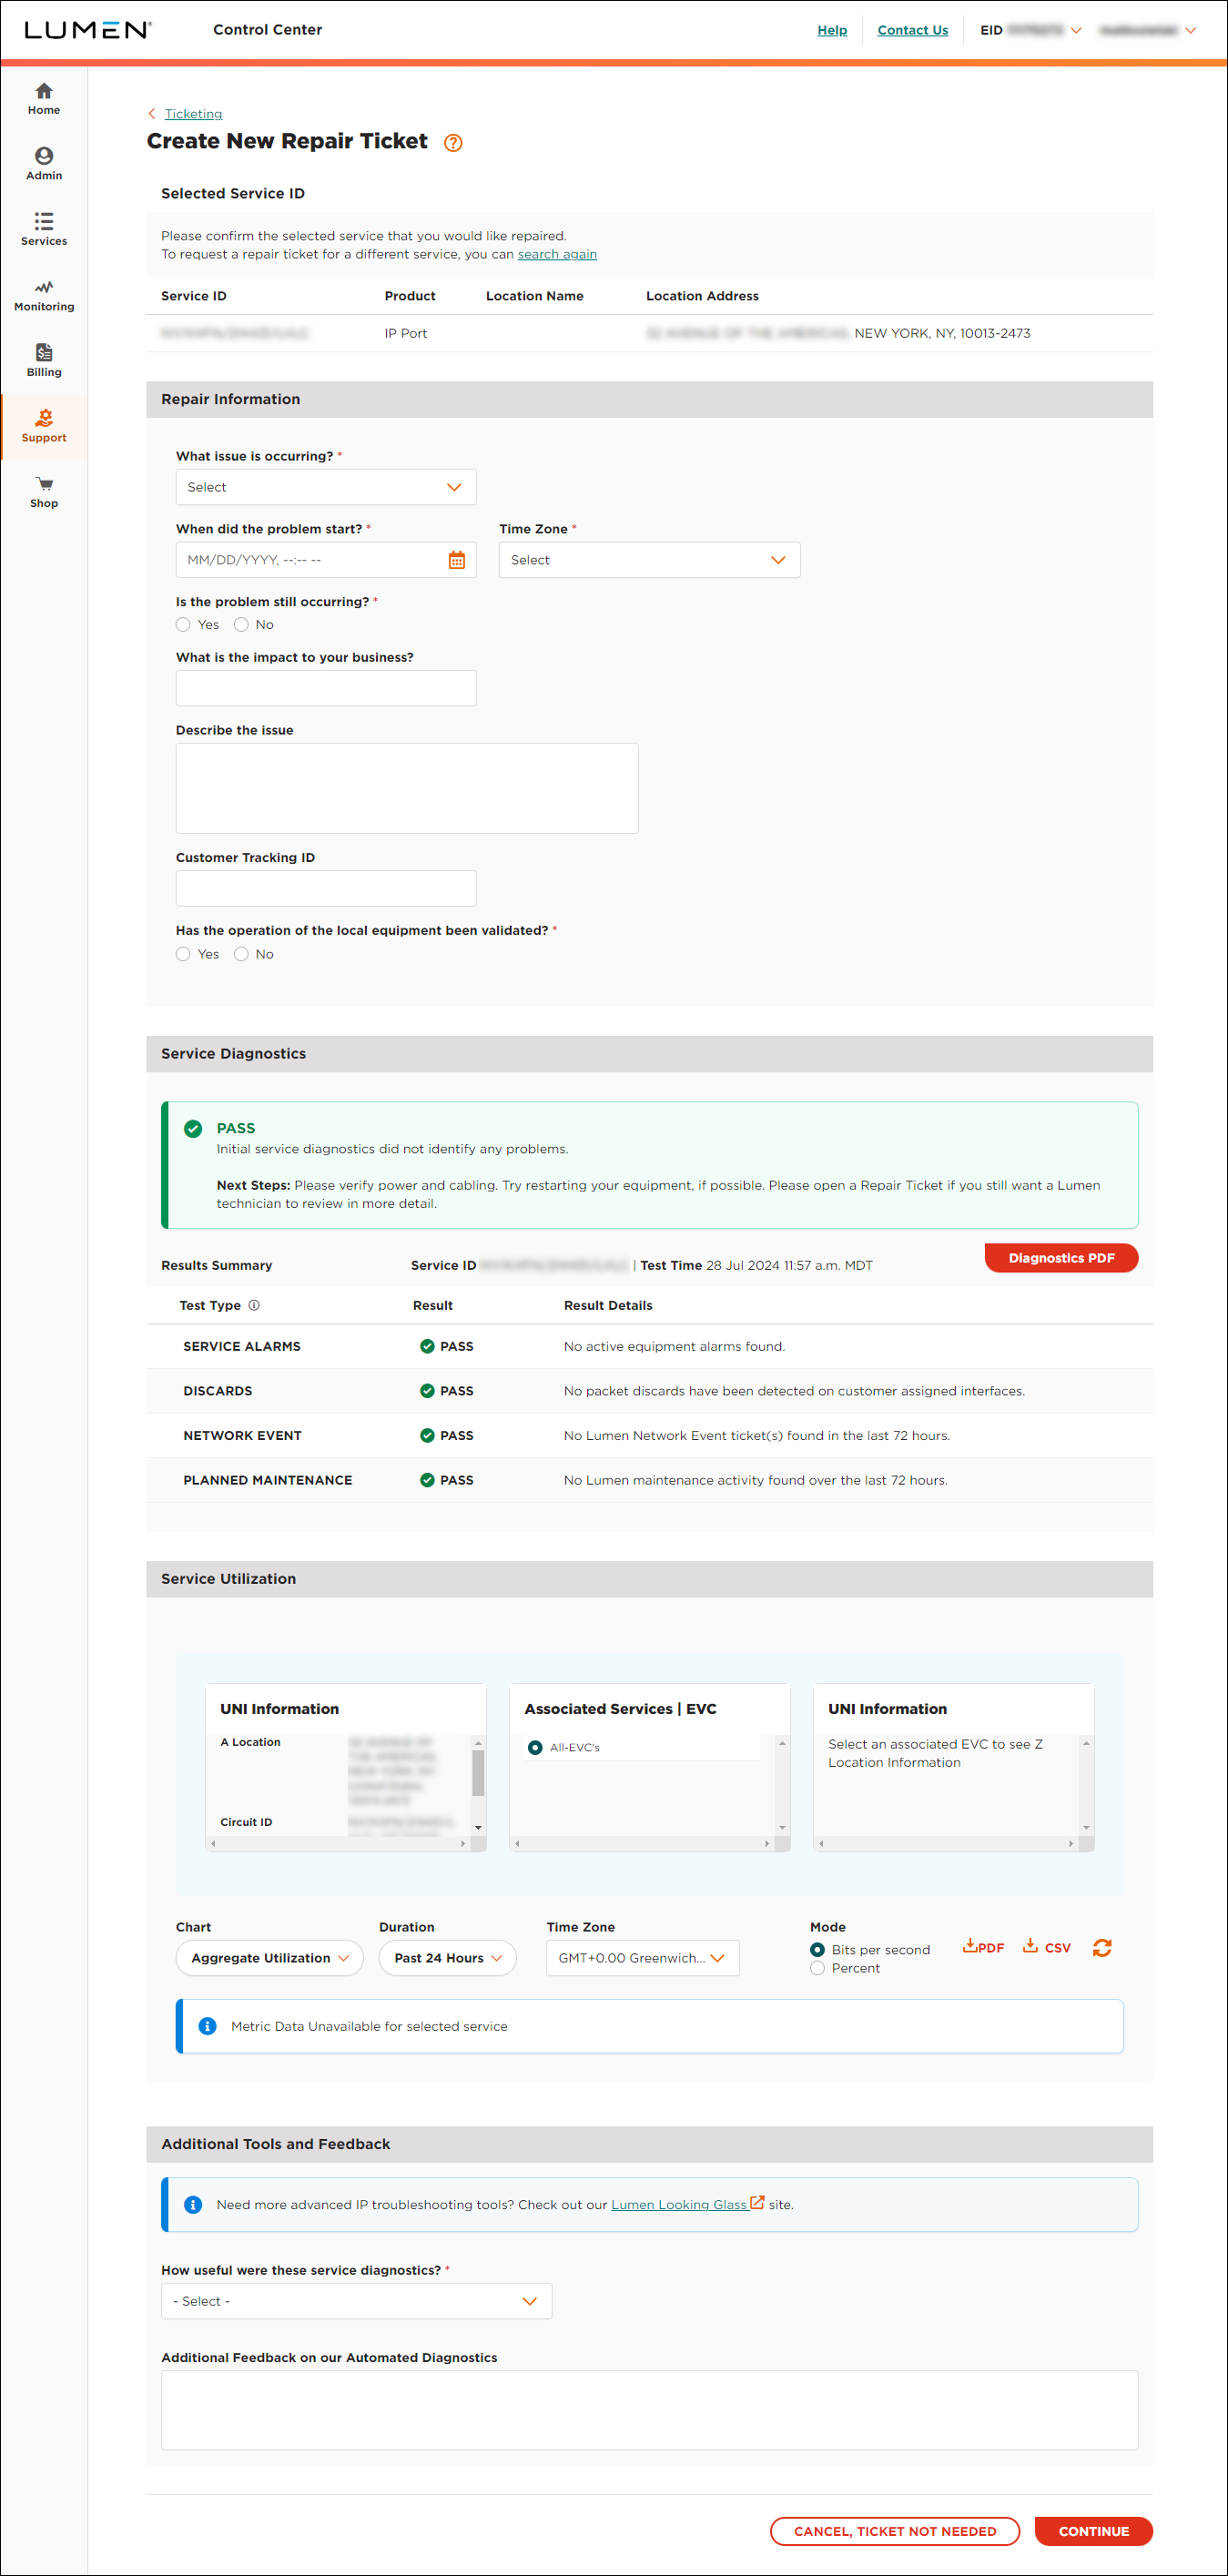Click the Control Center header title
Image resolution: width=1228 pixels, height=2576 pixels.
click(267, 30)
